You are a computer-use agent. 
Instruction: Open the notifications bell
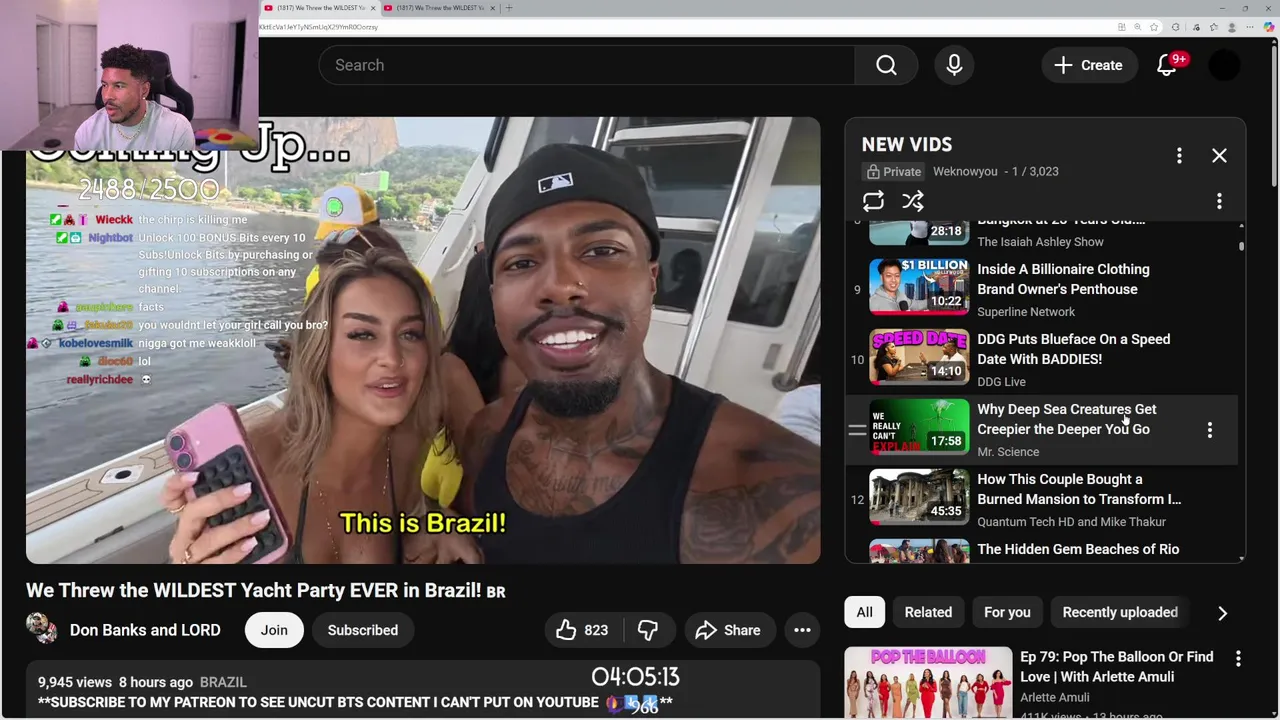pos(1167,65)
